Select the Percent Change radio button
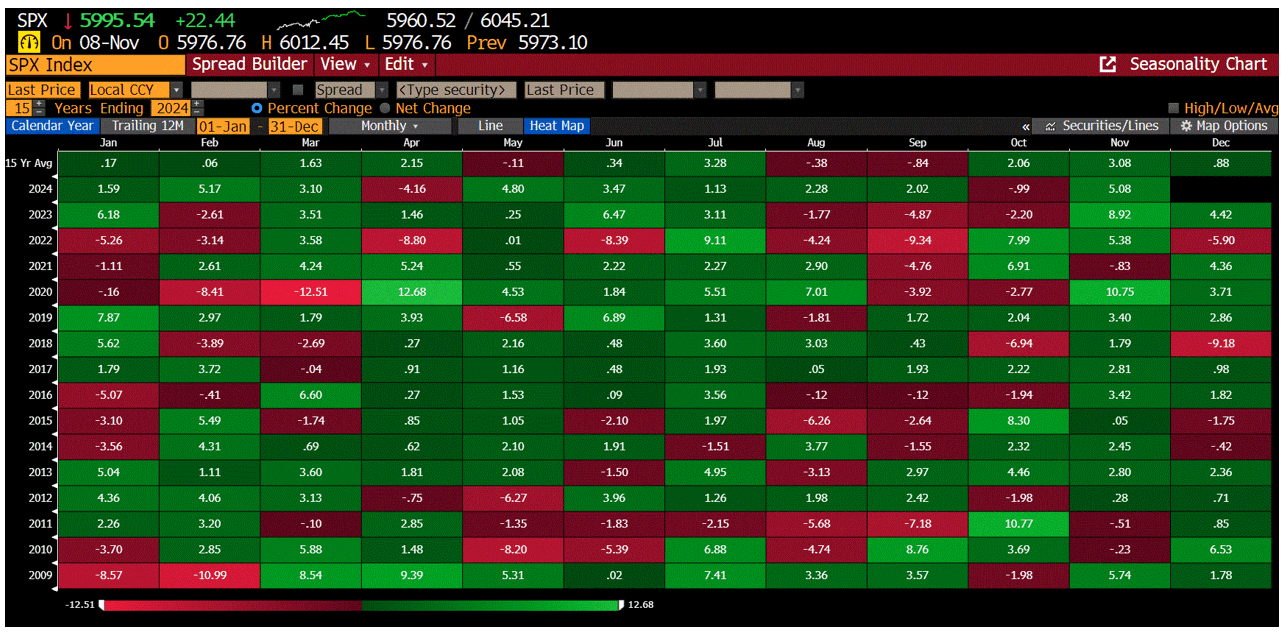1288x636 pixels. pyautogui.click(x=257, y=108)
